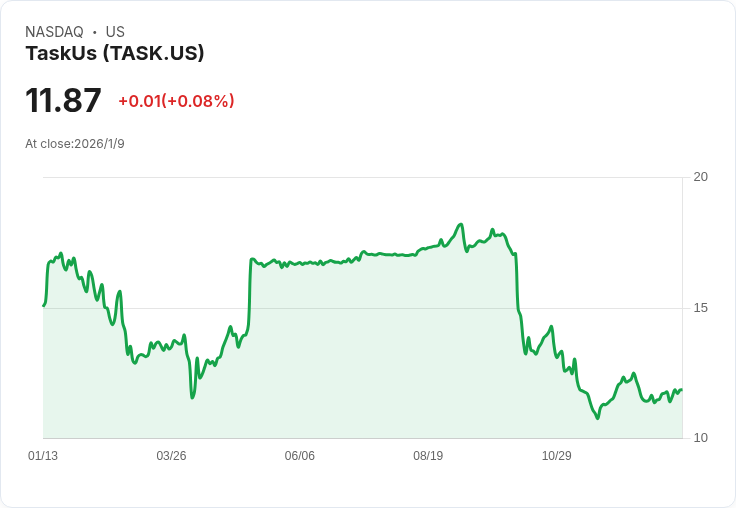Screen dimensions: 736x508
Task: Click the 10 y-axis price label
Action: point(700,438)
